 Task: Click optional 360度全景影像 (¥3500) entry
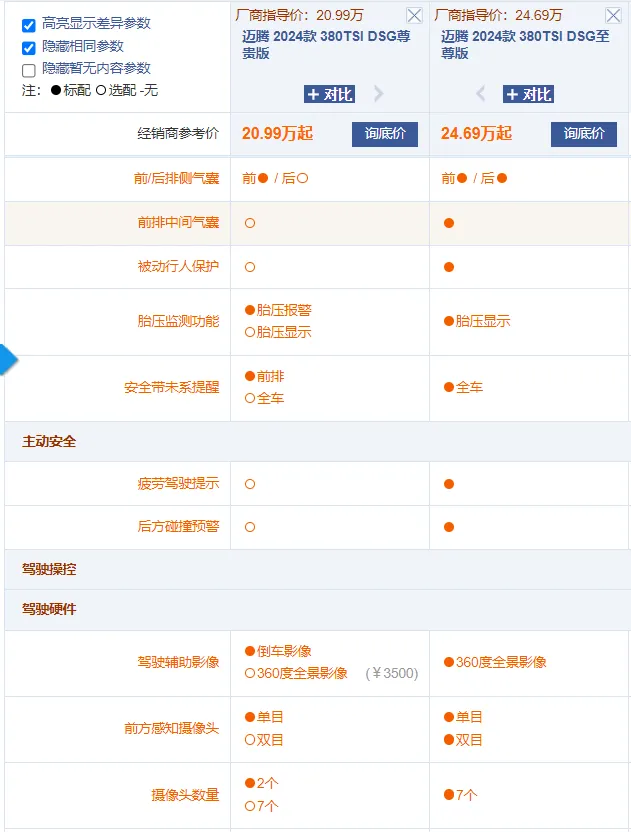(x=331, y=673)
